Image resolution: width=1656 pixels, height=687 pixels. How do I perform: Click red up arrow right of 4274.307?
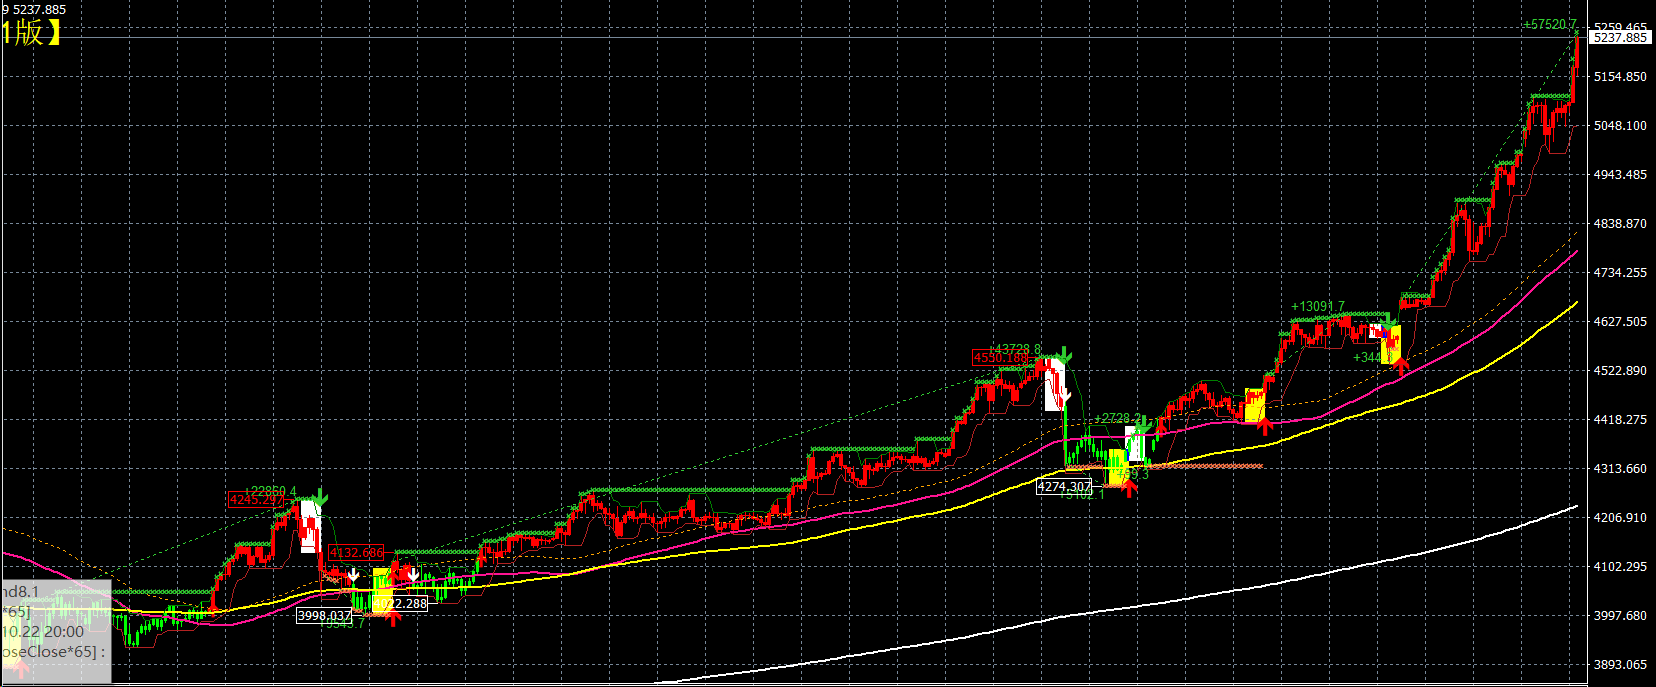click(x=1129, y=489)
